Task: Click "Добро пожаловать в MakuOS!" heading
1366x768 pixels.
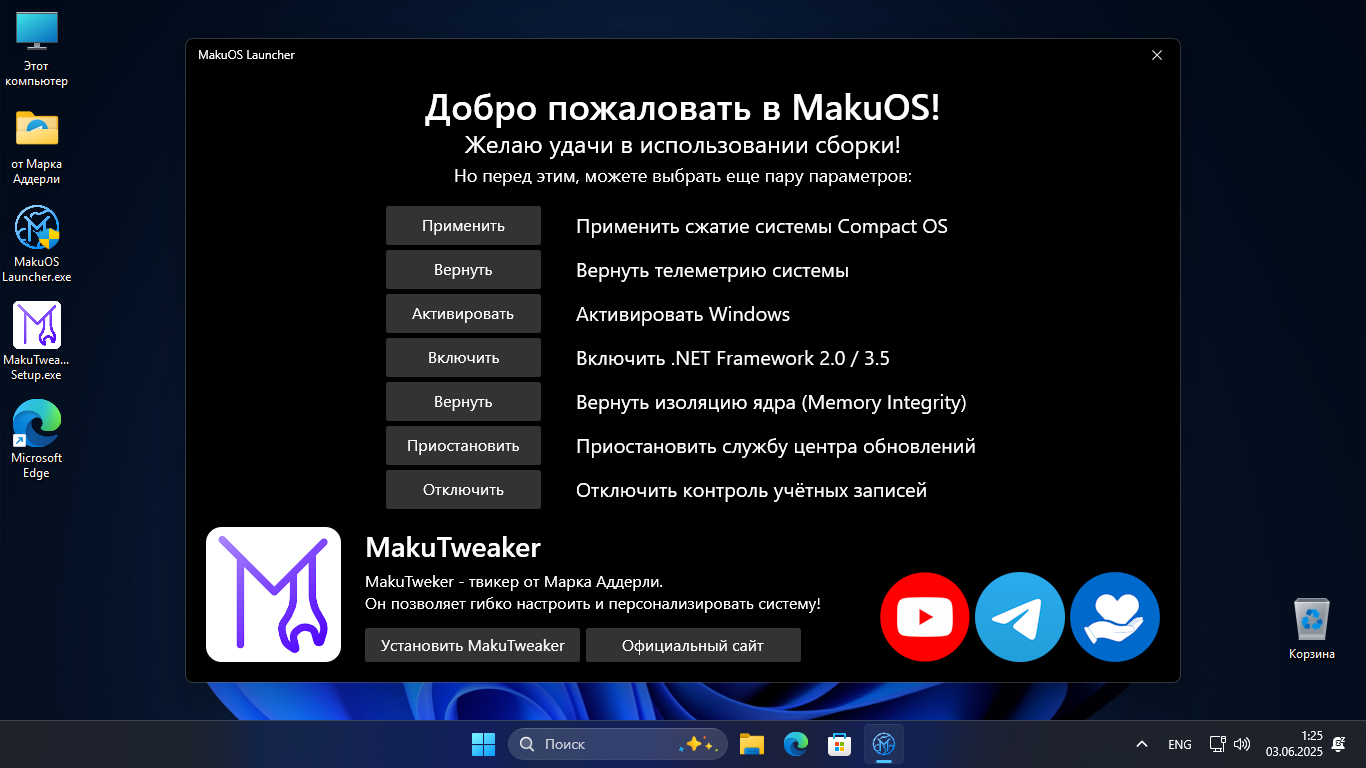Action: [683, 107]
